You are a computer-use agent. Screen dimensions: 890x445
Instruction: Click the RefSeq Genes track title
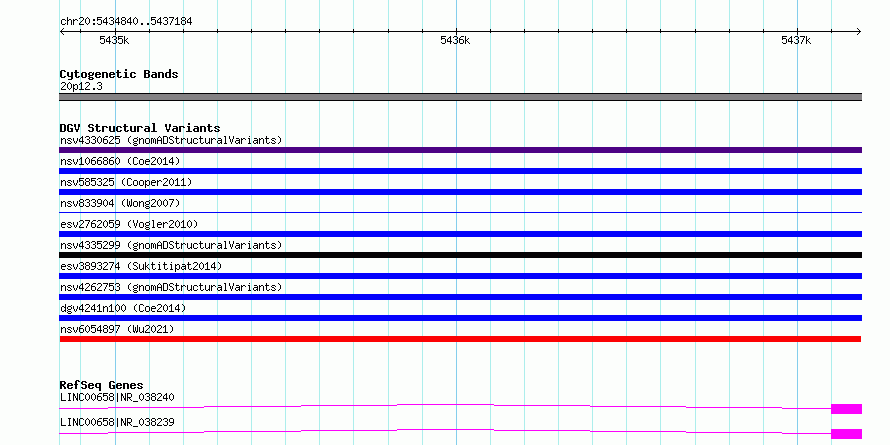(101, 385)
